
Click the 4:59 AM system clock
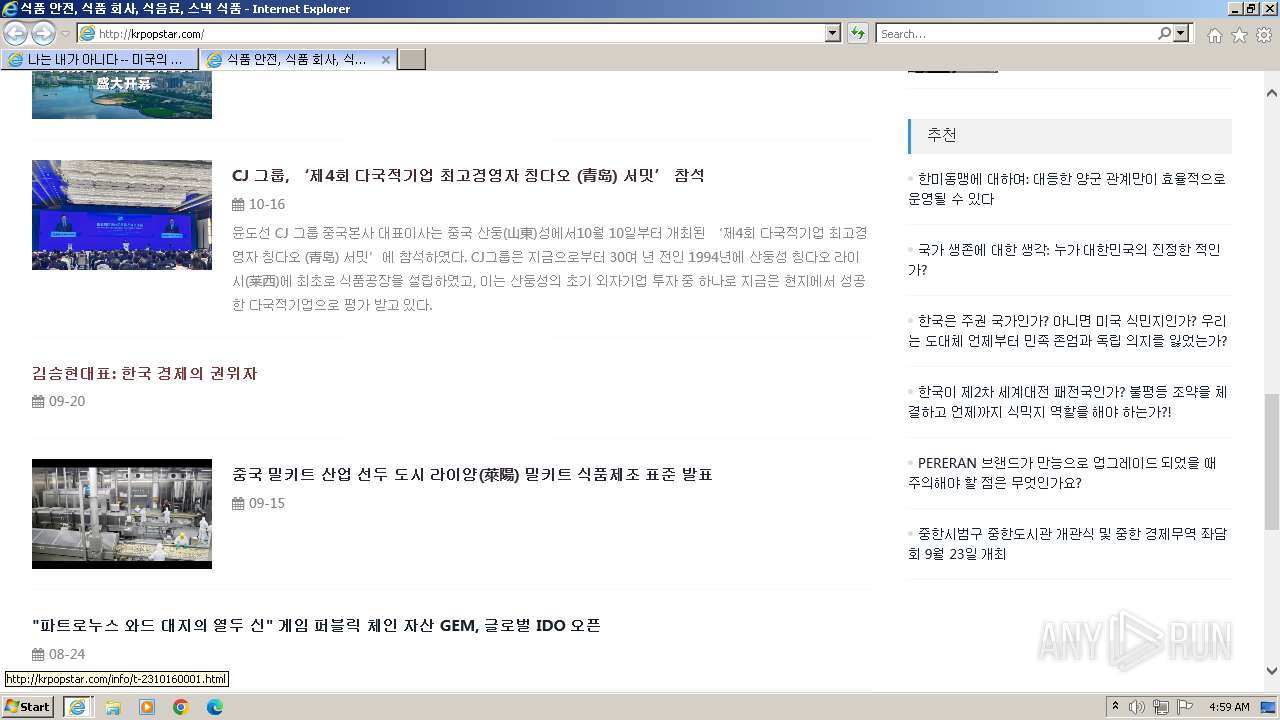tap(1229, 707)
